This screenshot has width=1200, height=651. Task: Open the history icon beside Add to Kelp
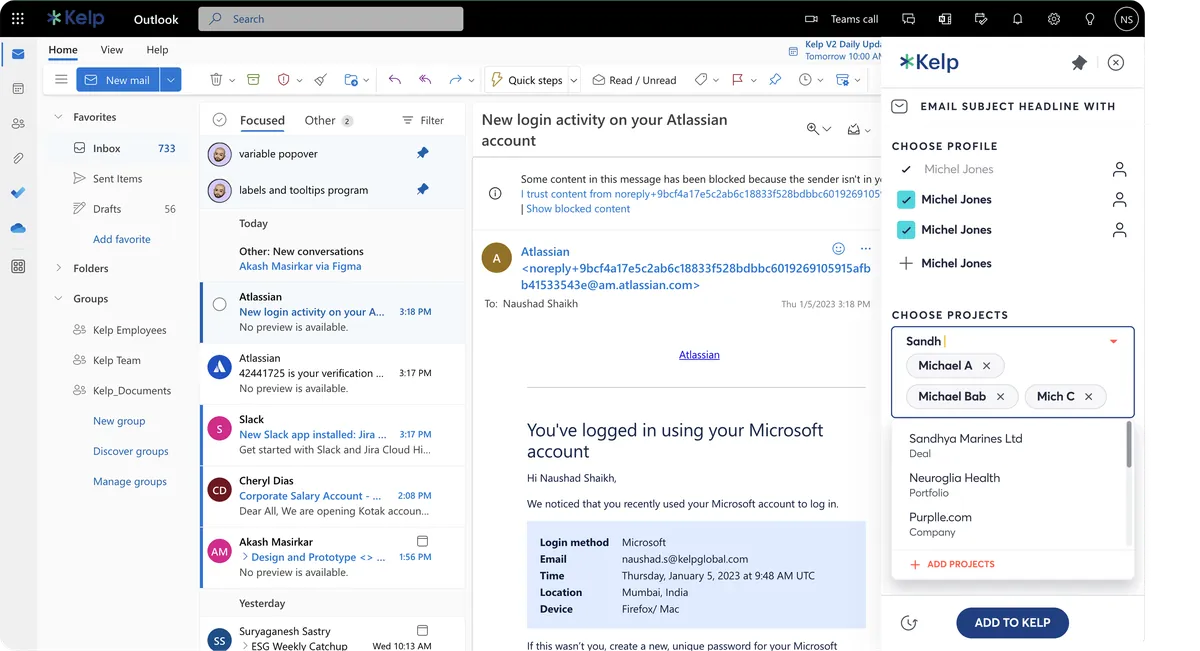[x=909, y=623]
